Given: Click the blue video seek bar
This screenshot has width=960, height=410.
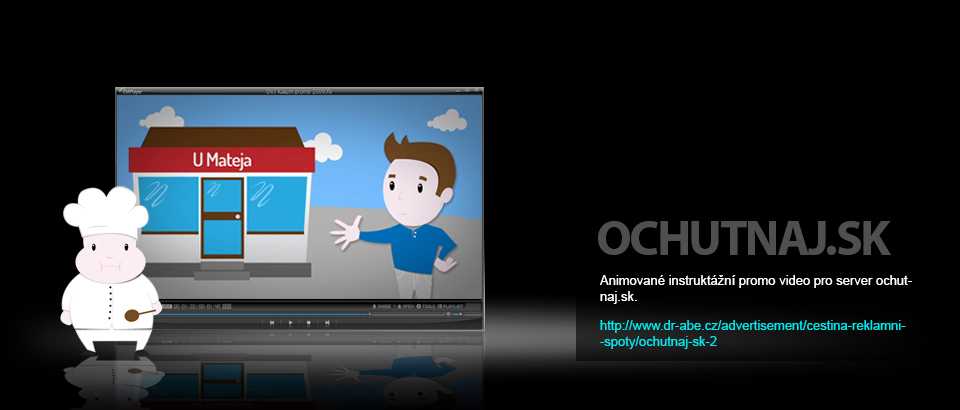Looking at the screenshot, I should click(x=263, y=315).
